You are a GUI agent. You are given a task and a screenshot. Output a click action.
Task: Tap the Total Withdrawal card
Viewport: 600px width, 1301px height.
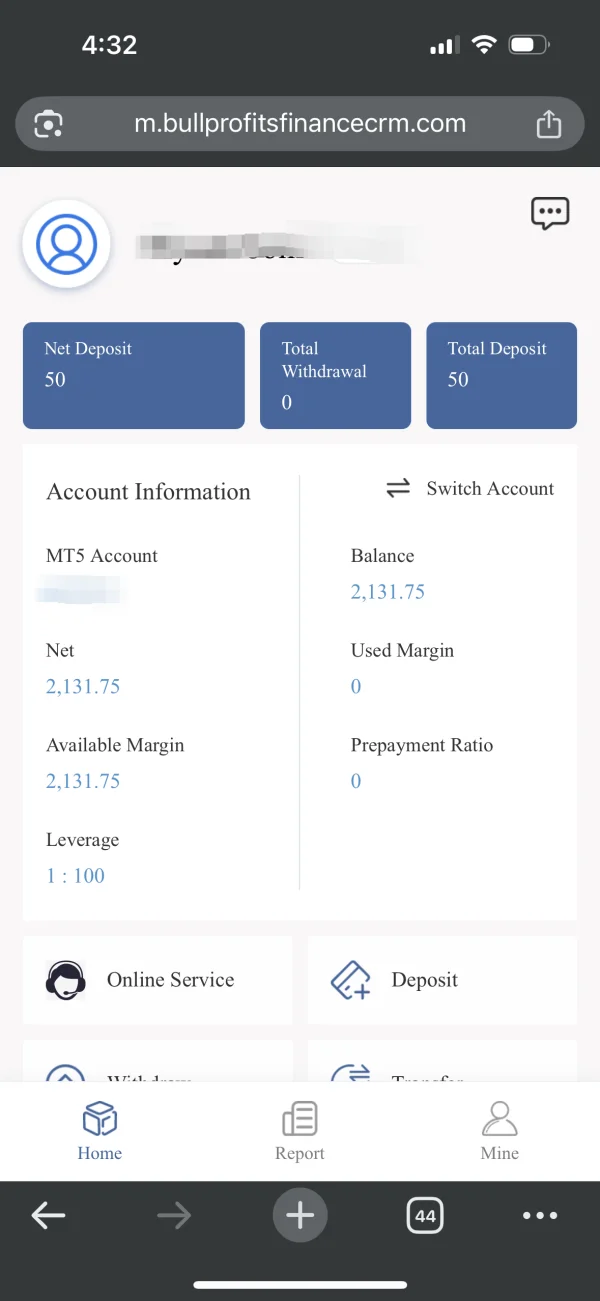[335, 375]
